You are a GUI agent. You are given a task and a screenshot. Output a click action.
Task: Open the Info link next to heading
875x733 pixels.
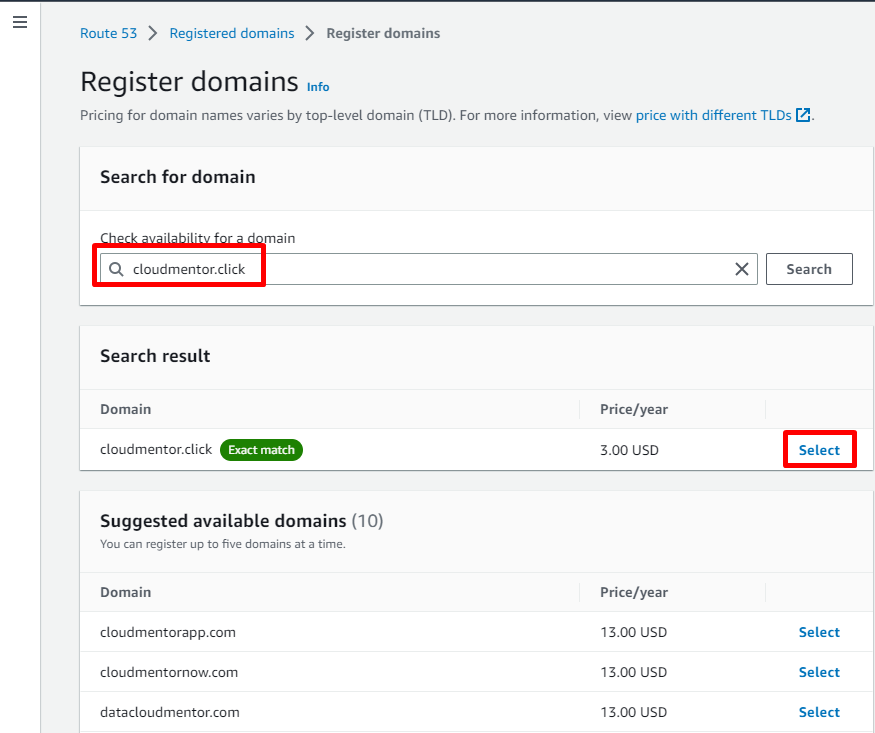click(x=318, y=87)
